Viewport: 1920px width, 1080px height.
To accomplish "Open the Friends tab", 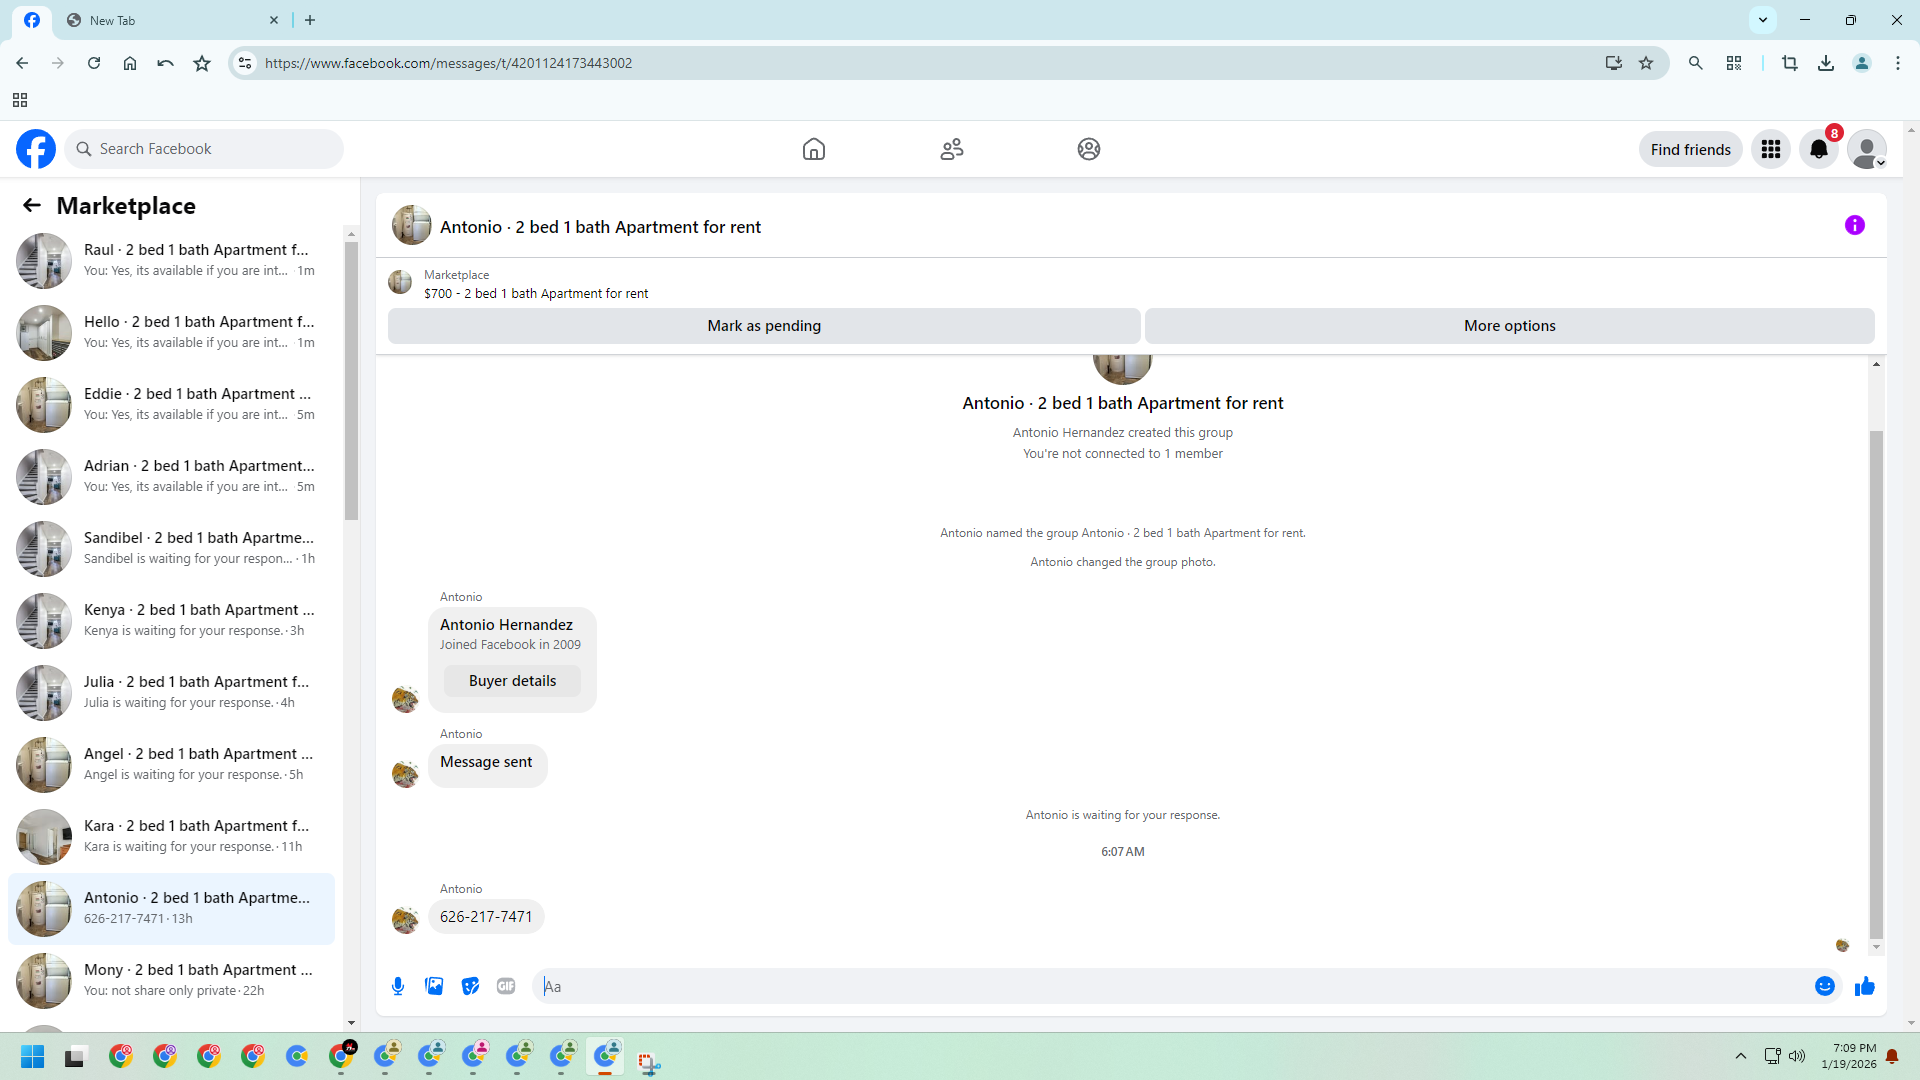I will 951,150.
